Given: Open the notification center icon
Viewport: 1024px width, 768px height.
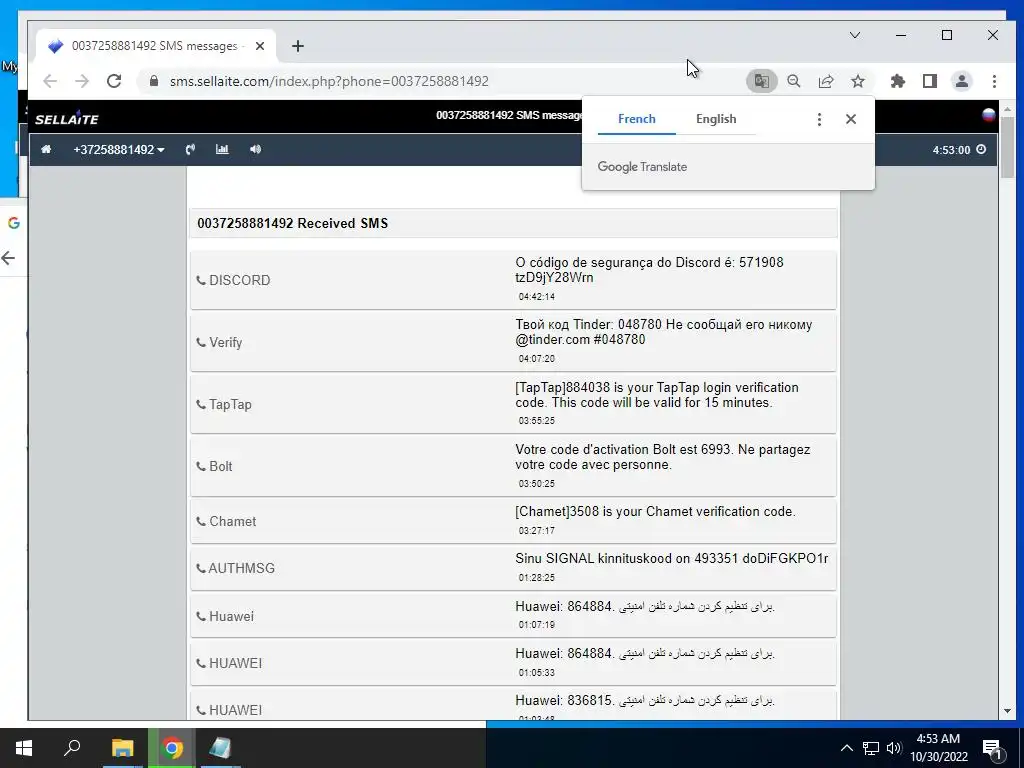Looking at the screenshot, I should point(992,749).
